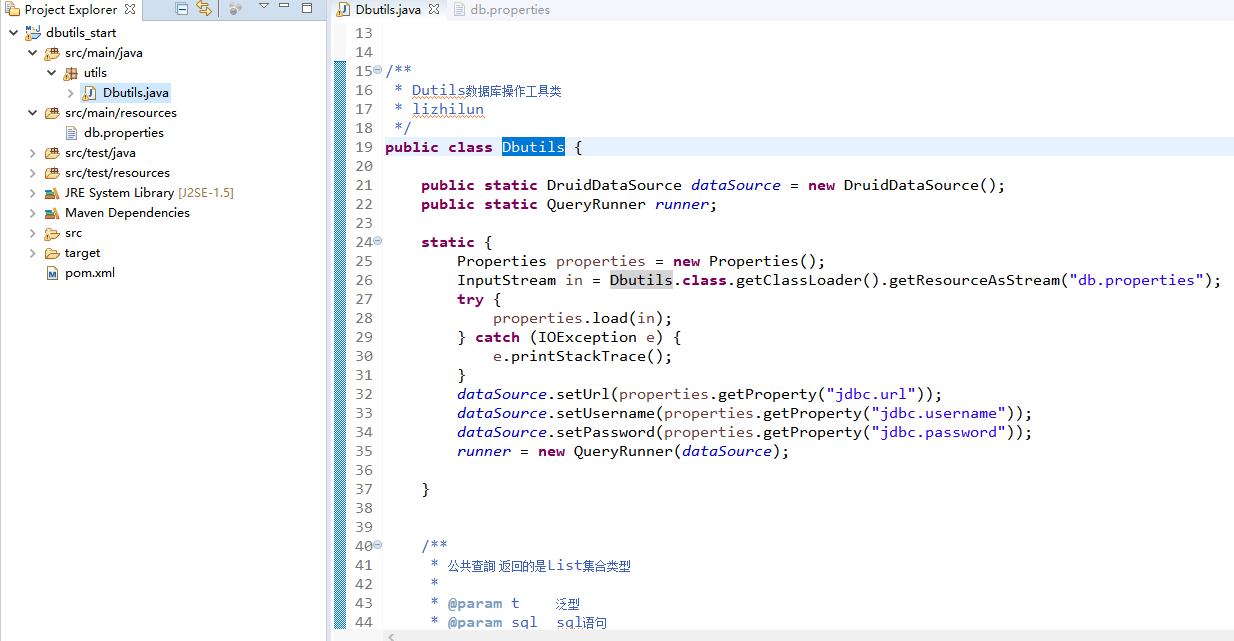The image size is (1234, 641).
Task: Close the Project Explorer view tab
Action: 130,9
